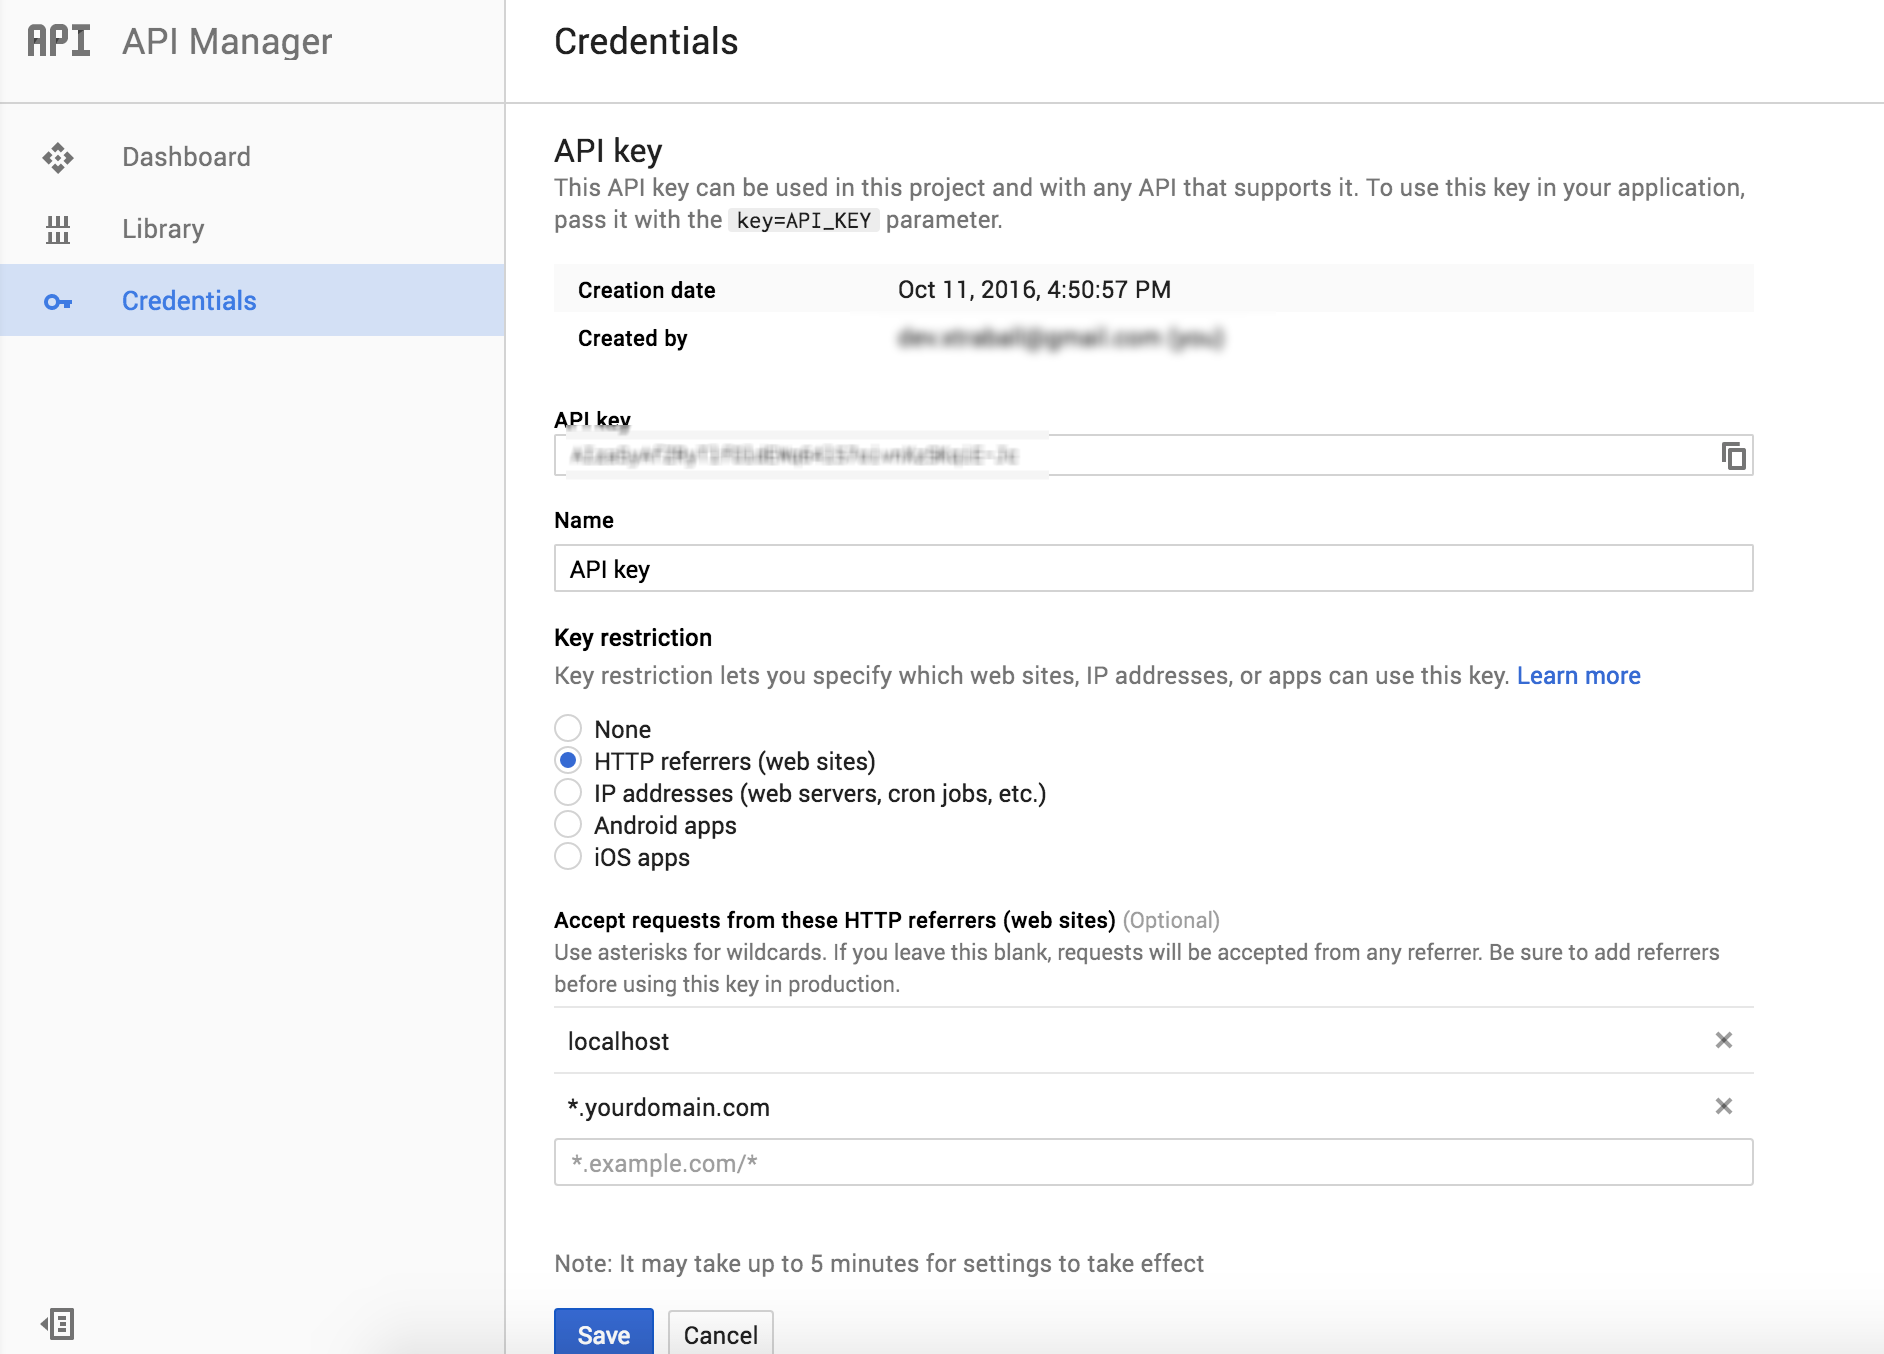Select the None key restriction option
1884x1354 pixels.
[x=568, y=728]
